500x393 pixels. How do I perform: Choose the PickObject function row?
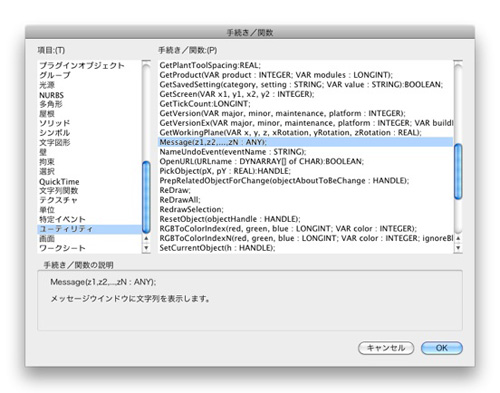(306, 171)
